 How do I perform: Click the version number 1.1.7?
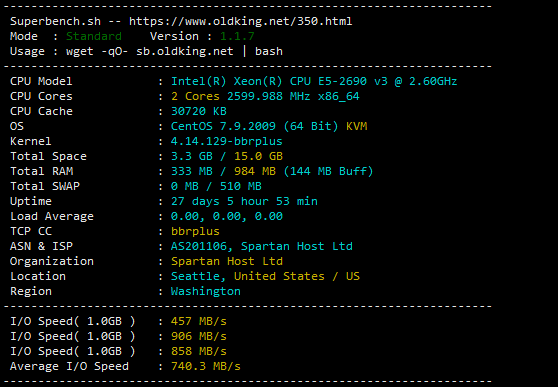237,36
